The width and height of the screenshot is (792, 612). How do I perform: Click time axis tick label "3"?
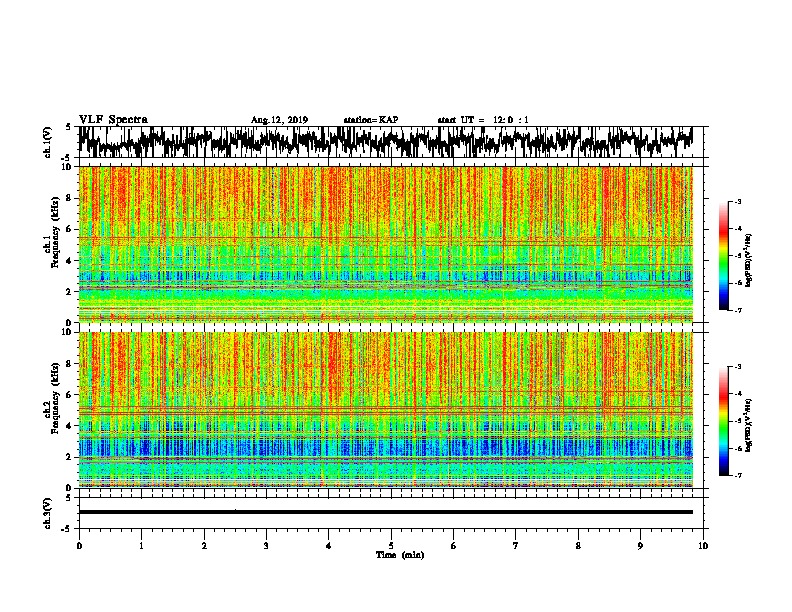pos(266,546)
